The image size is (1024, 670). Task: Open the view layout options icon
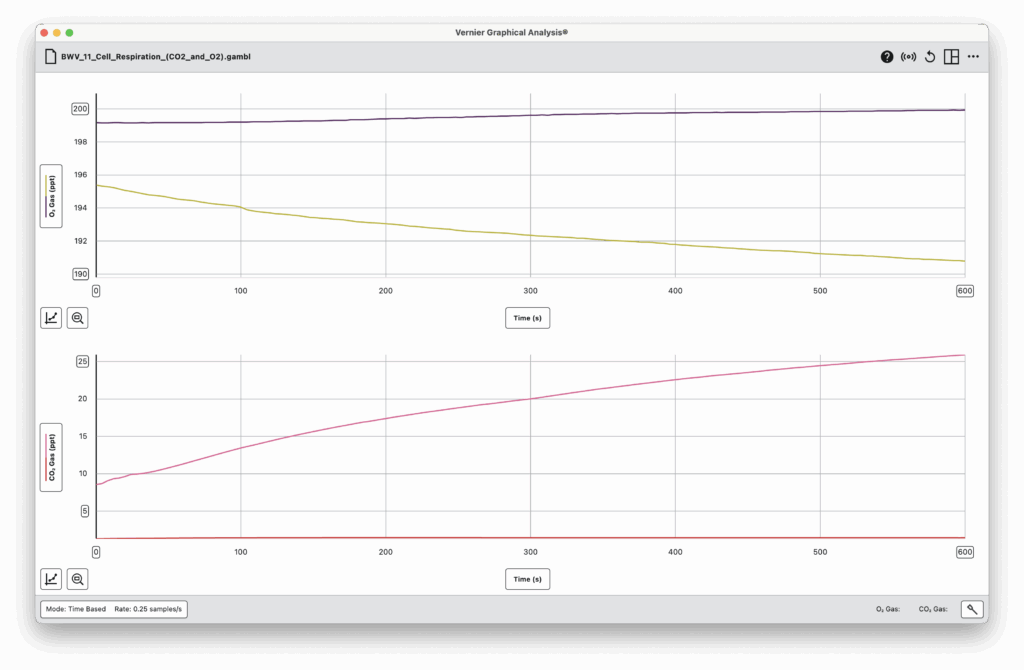[951, 57]
